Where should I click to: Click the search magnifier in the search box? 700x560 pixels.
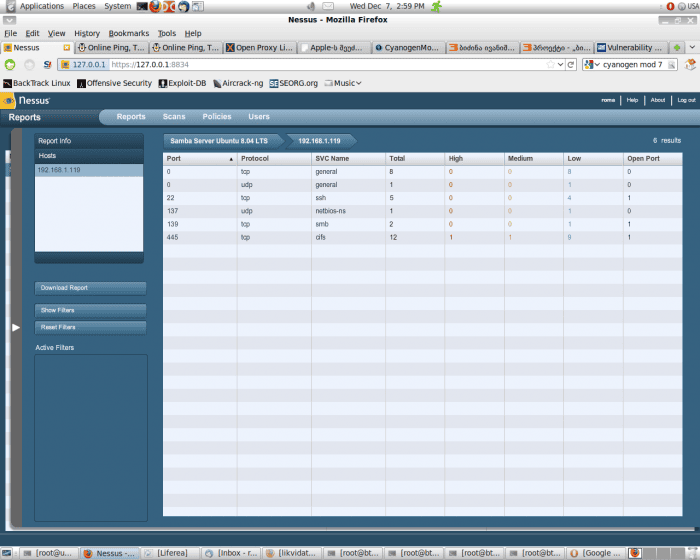click(671, 65)
